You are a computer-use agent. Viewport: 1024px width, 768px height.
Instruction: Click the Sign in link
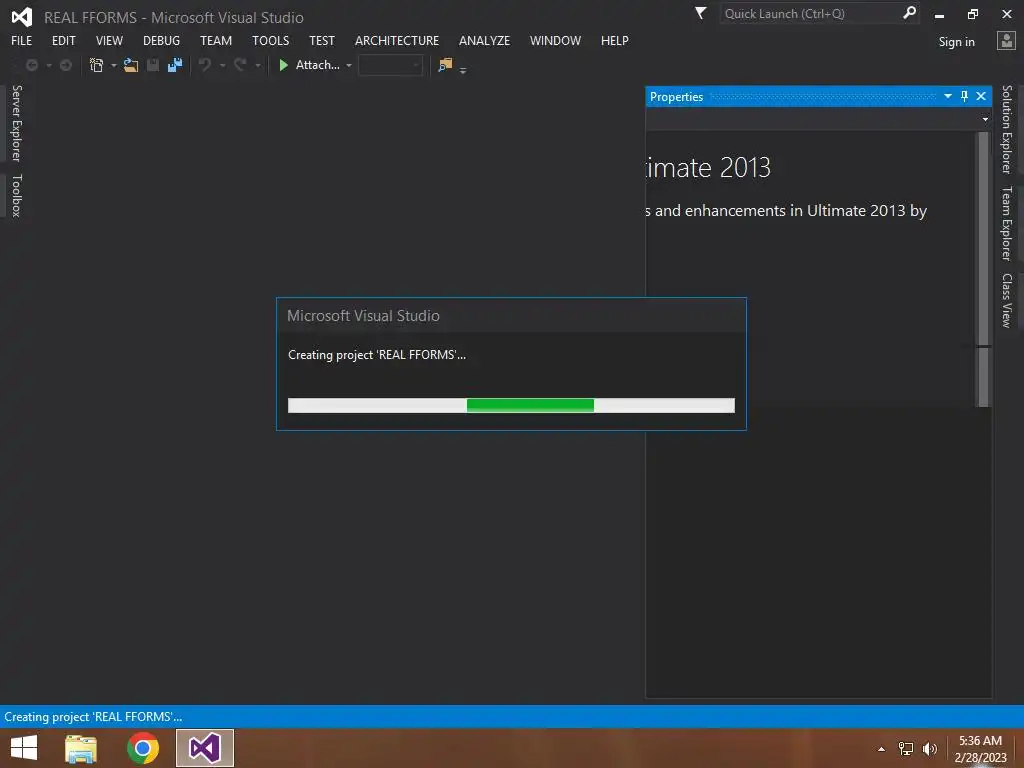956,42
